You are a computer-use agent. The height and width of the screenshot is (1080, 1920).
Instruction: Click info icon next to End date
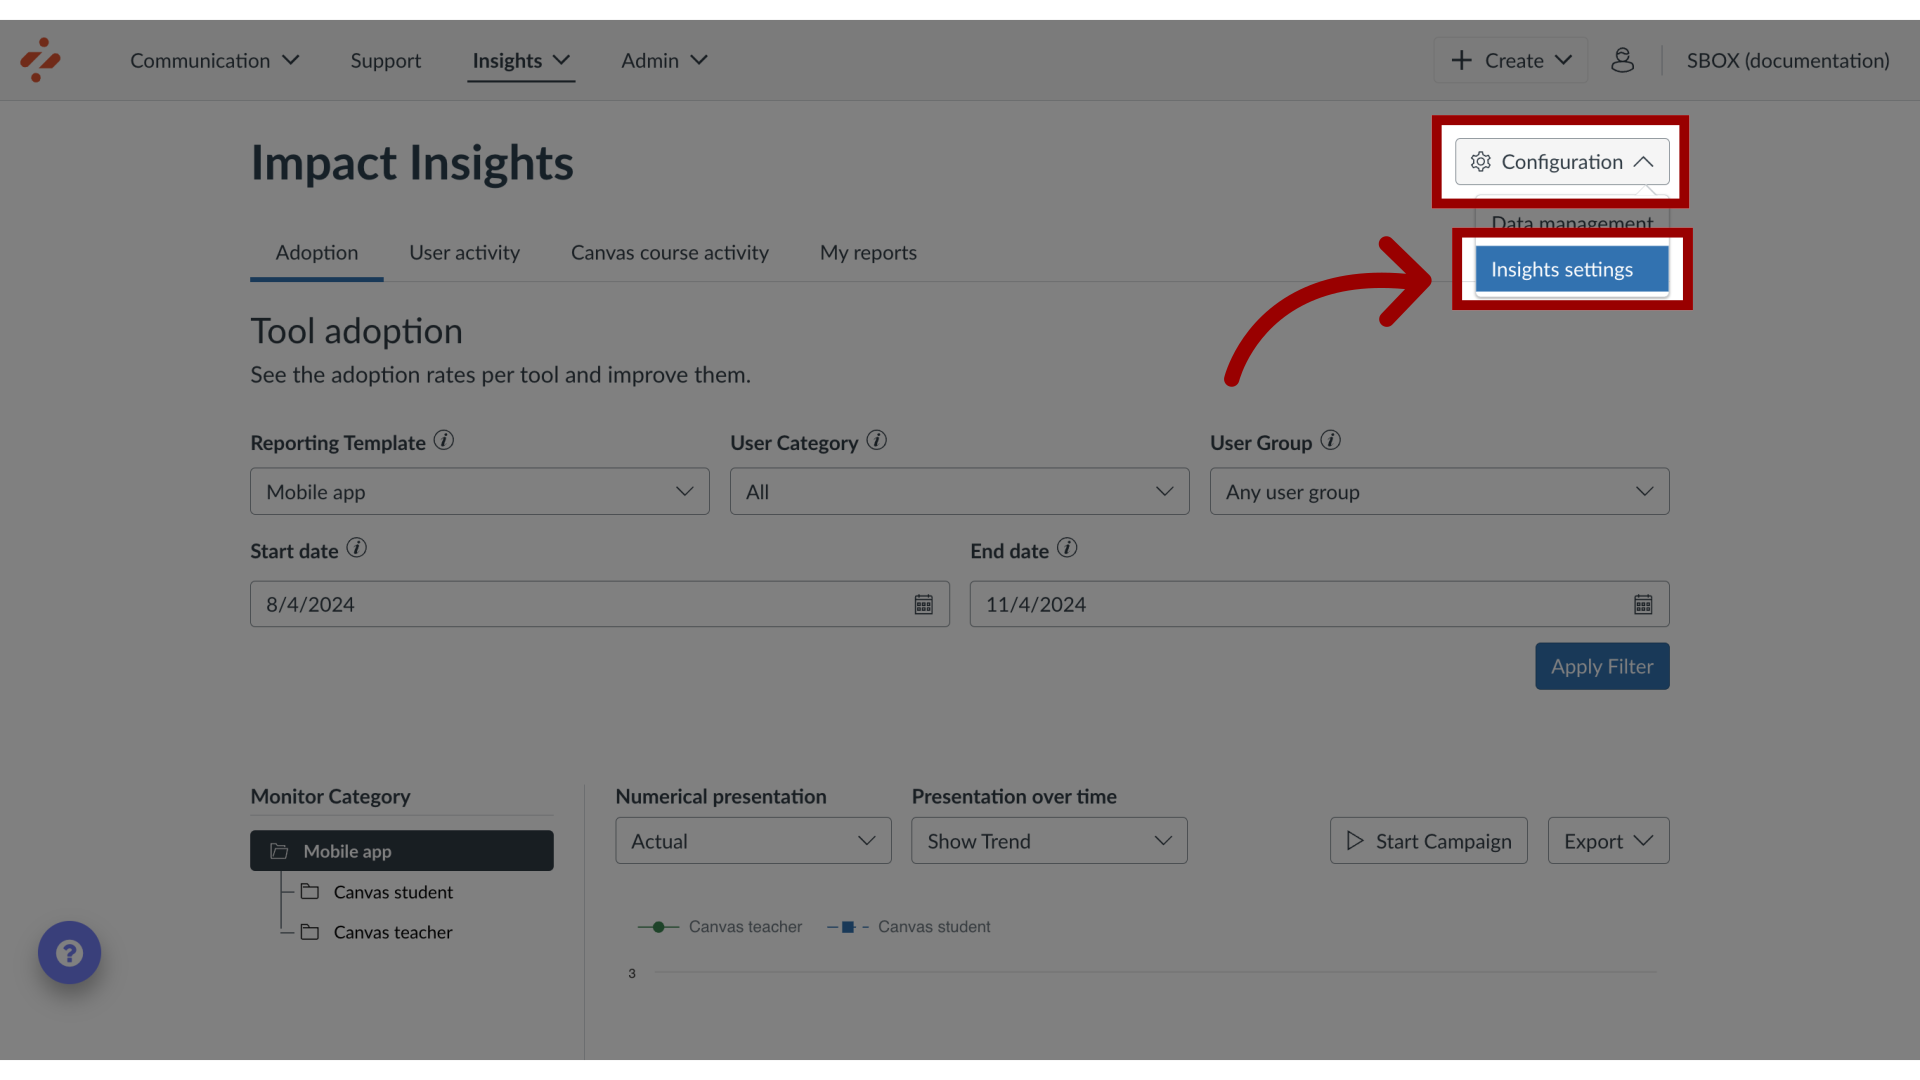1067,548
